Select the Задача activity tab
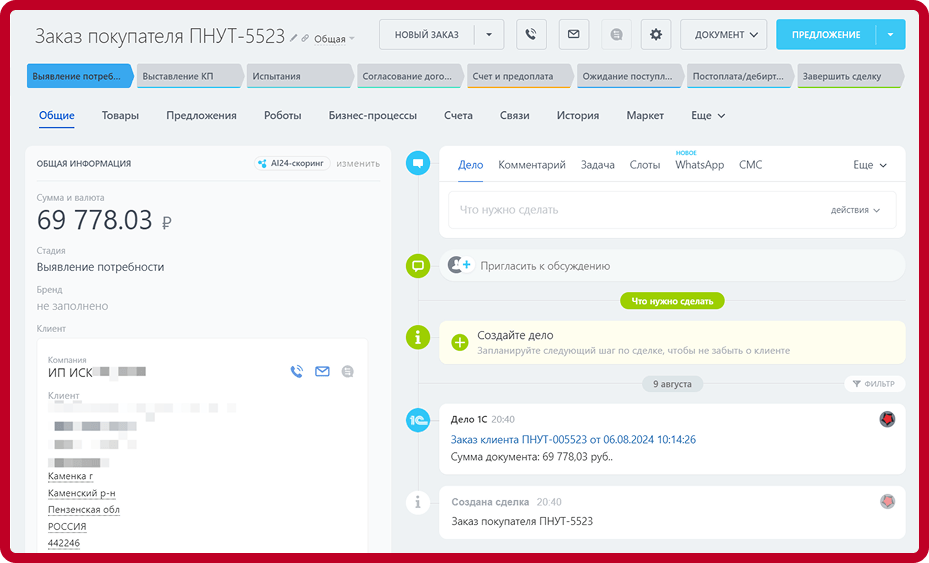Screen dimensions: 929x563 (x=598, y=165)
